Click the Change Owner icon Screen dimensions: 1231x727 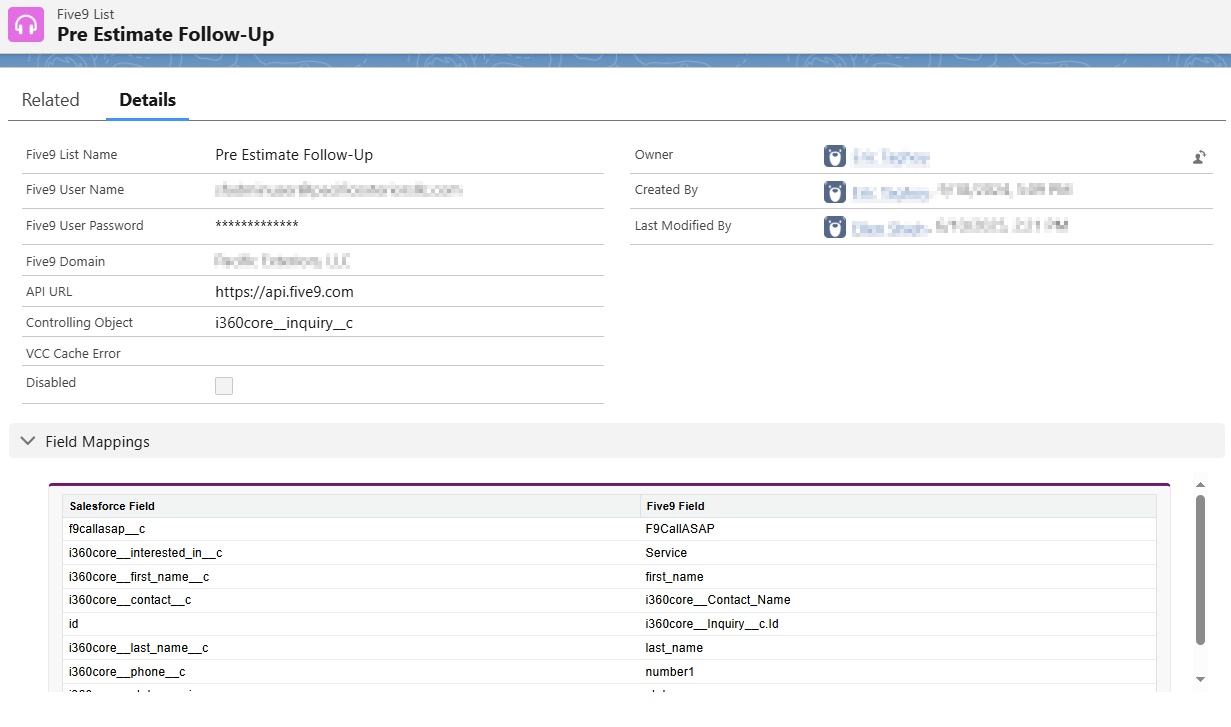point(1199,157)
